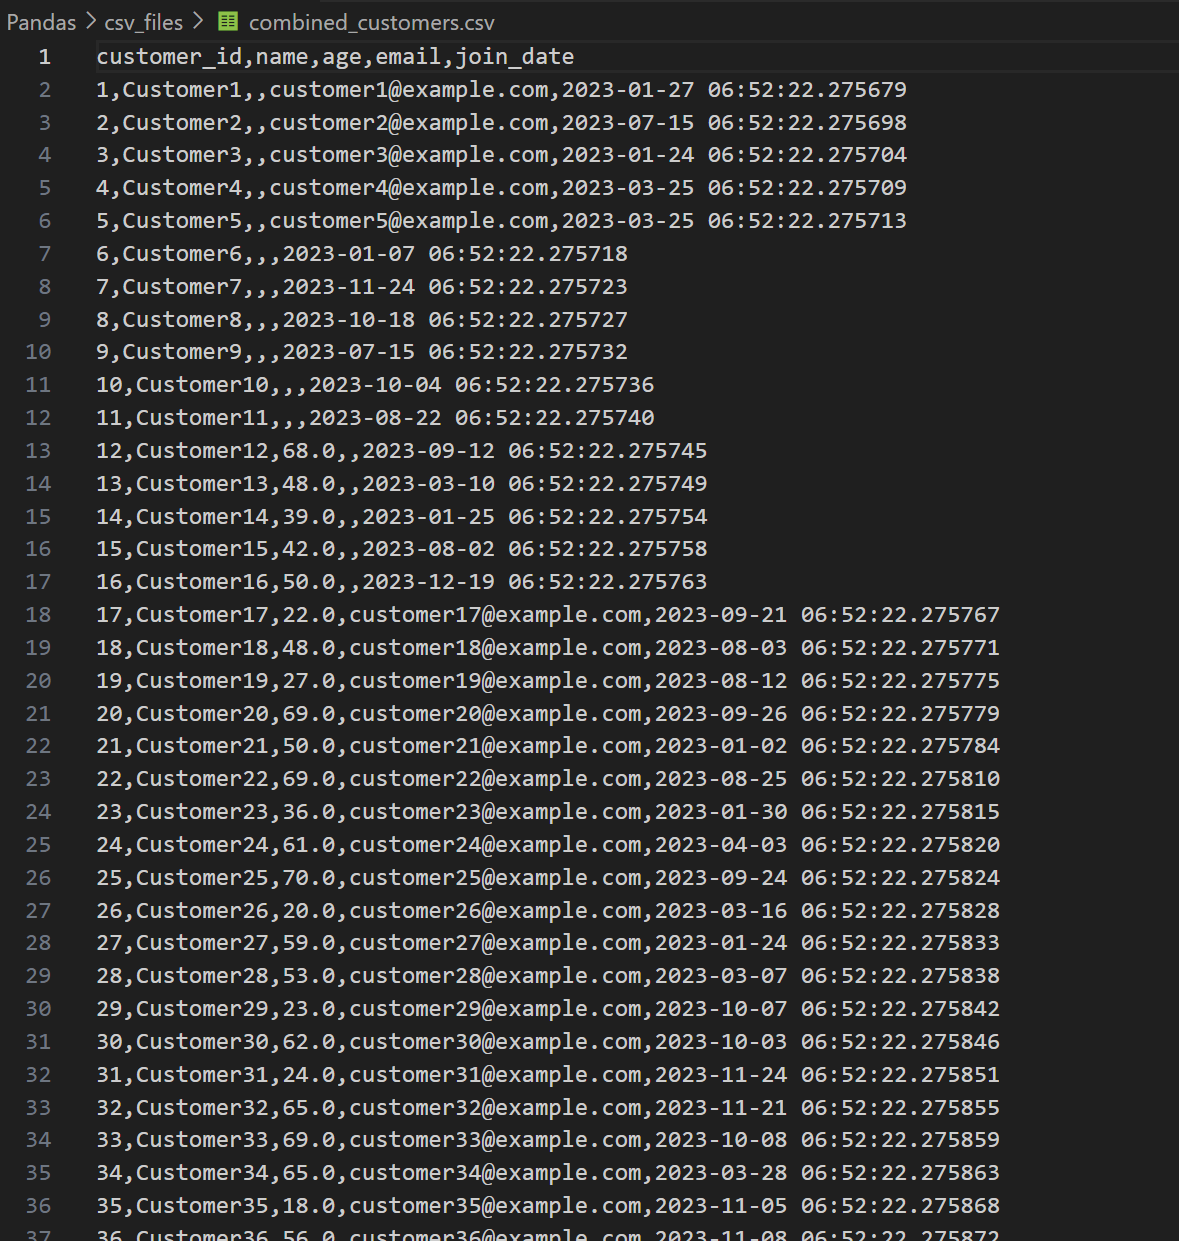Click line number 36 in gutter

point(38,1206)
